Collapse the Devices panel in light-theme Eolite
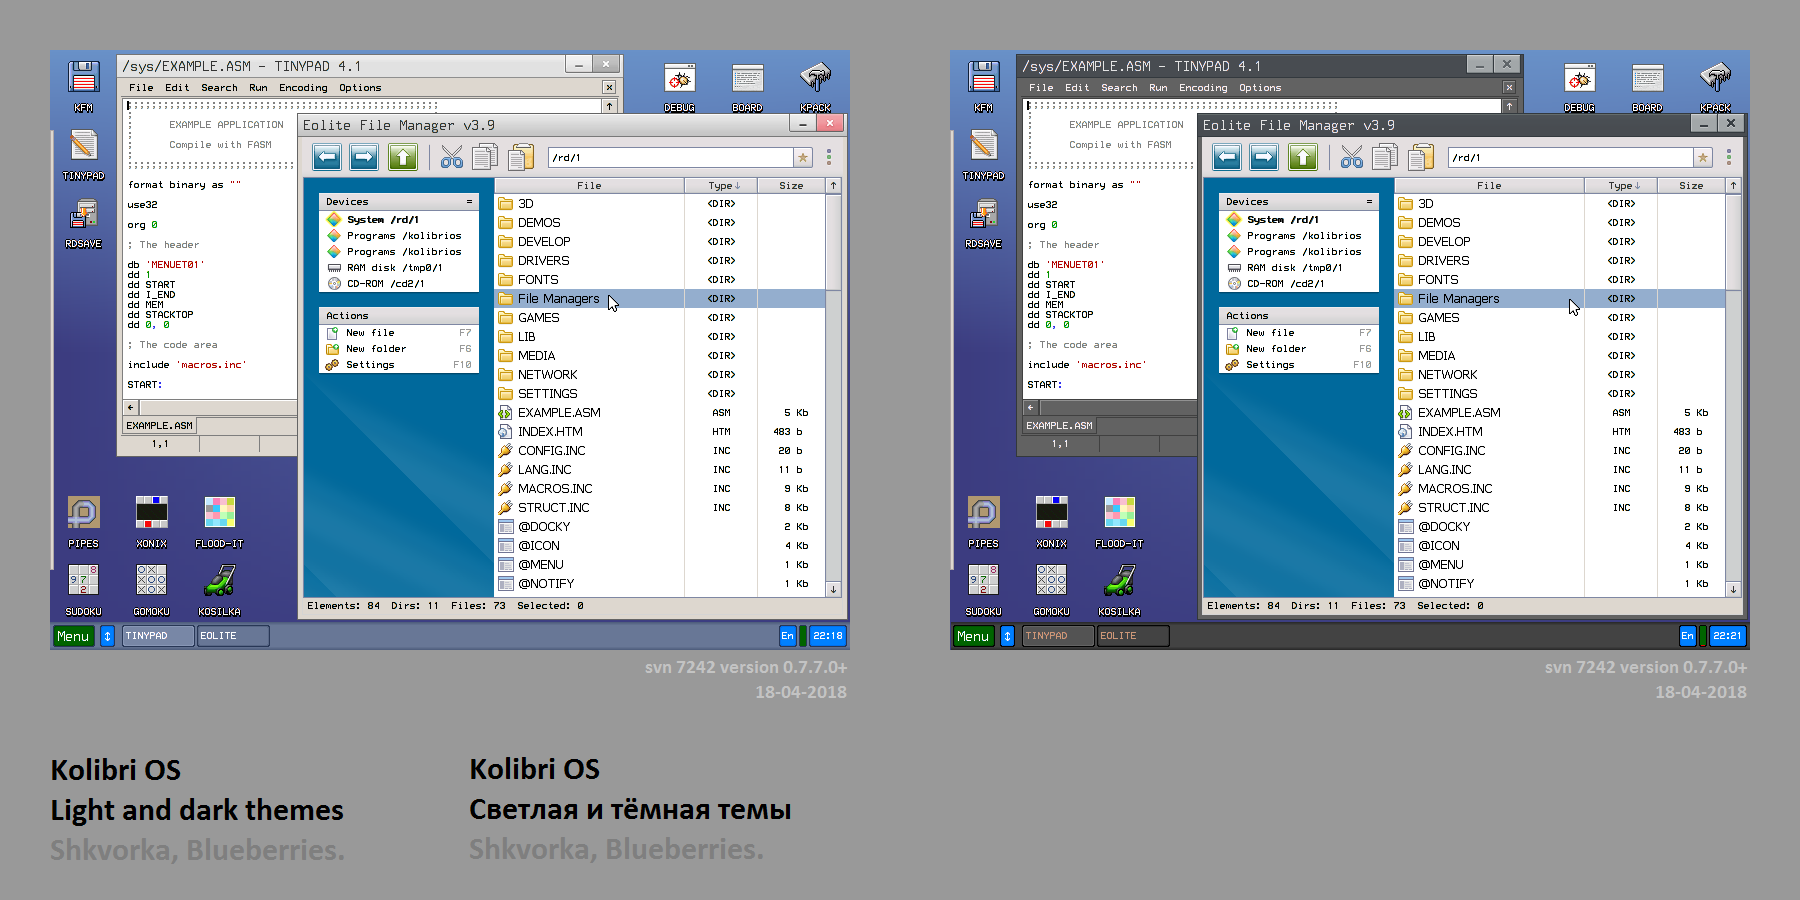Image resolution: width=1800 pixels, height=900 pixels. click(469, 202)
